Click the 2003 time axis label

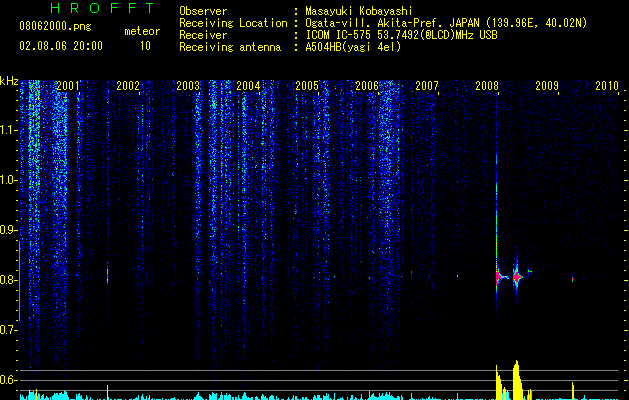(188, 85)
